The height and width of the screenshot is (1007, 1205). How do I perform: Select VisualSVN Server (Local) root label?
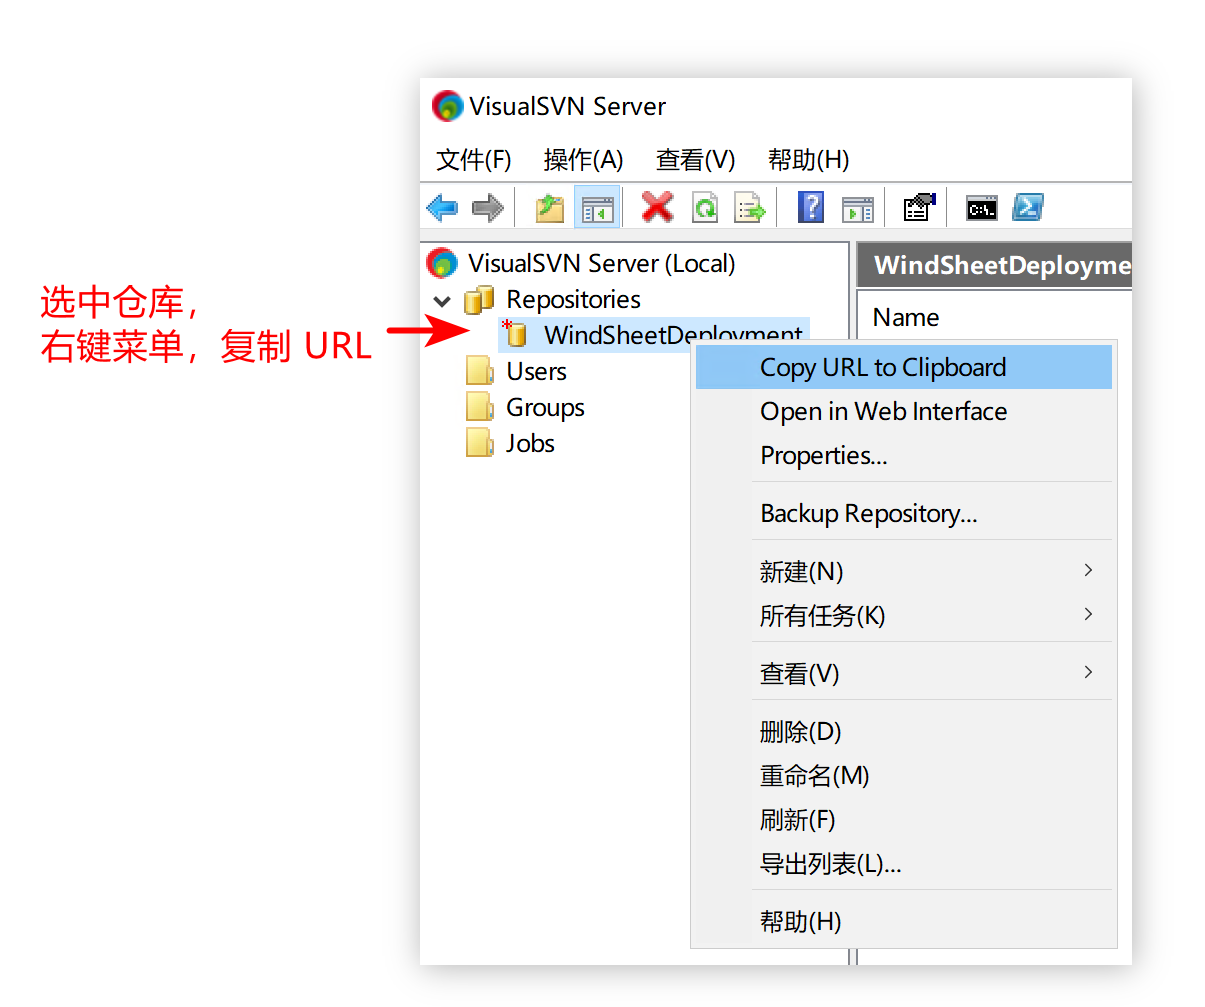pyautogui.click(x=602, y=263)
